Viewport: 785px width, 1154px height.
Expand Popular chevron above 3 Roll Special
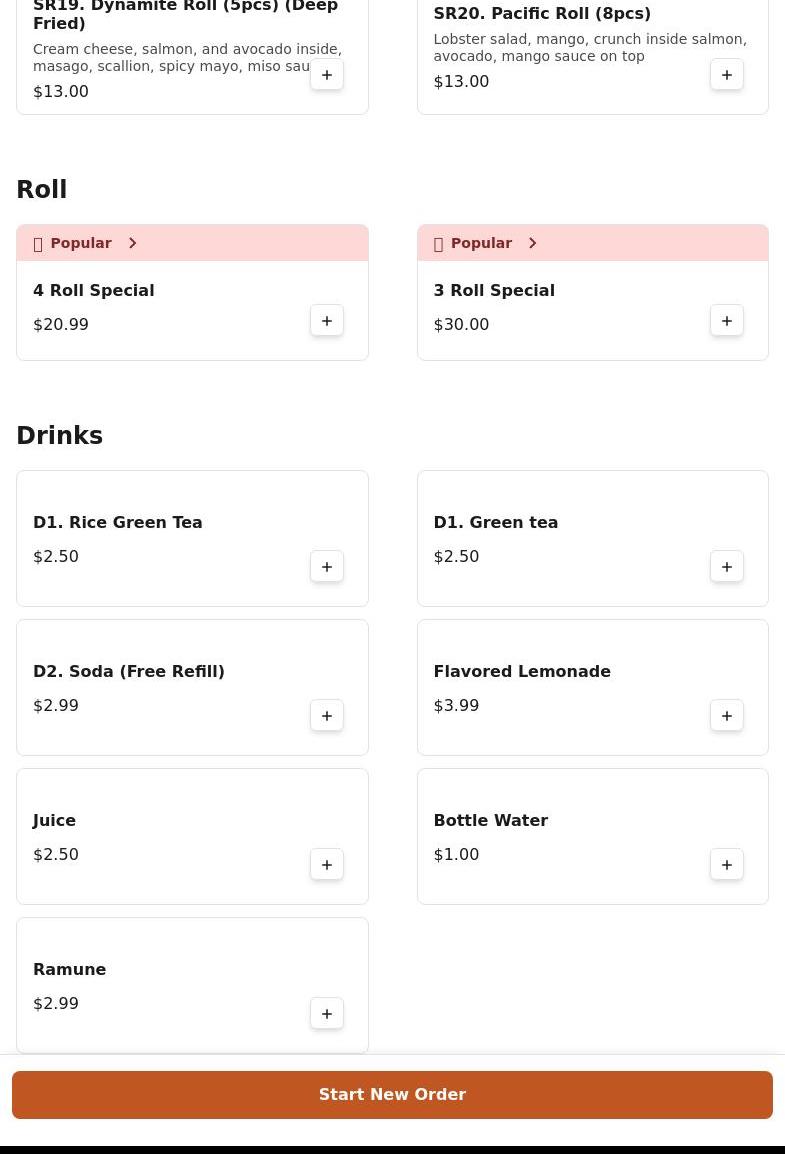[532, 243]
